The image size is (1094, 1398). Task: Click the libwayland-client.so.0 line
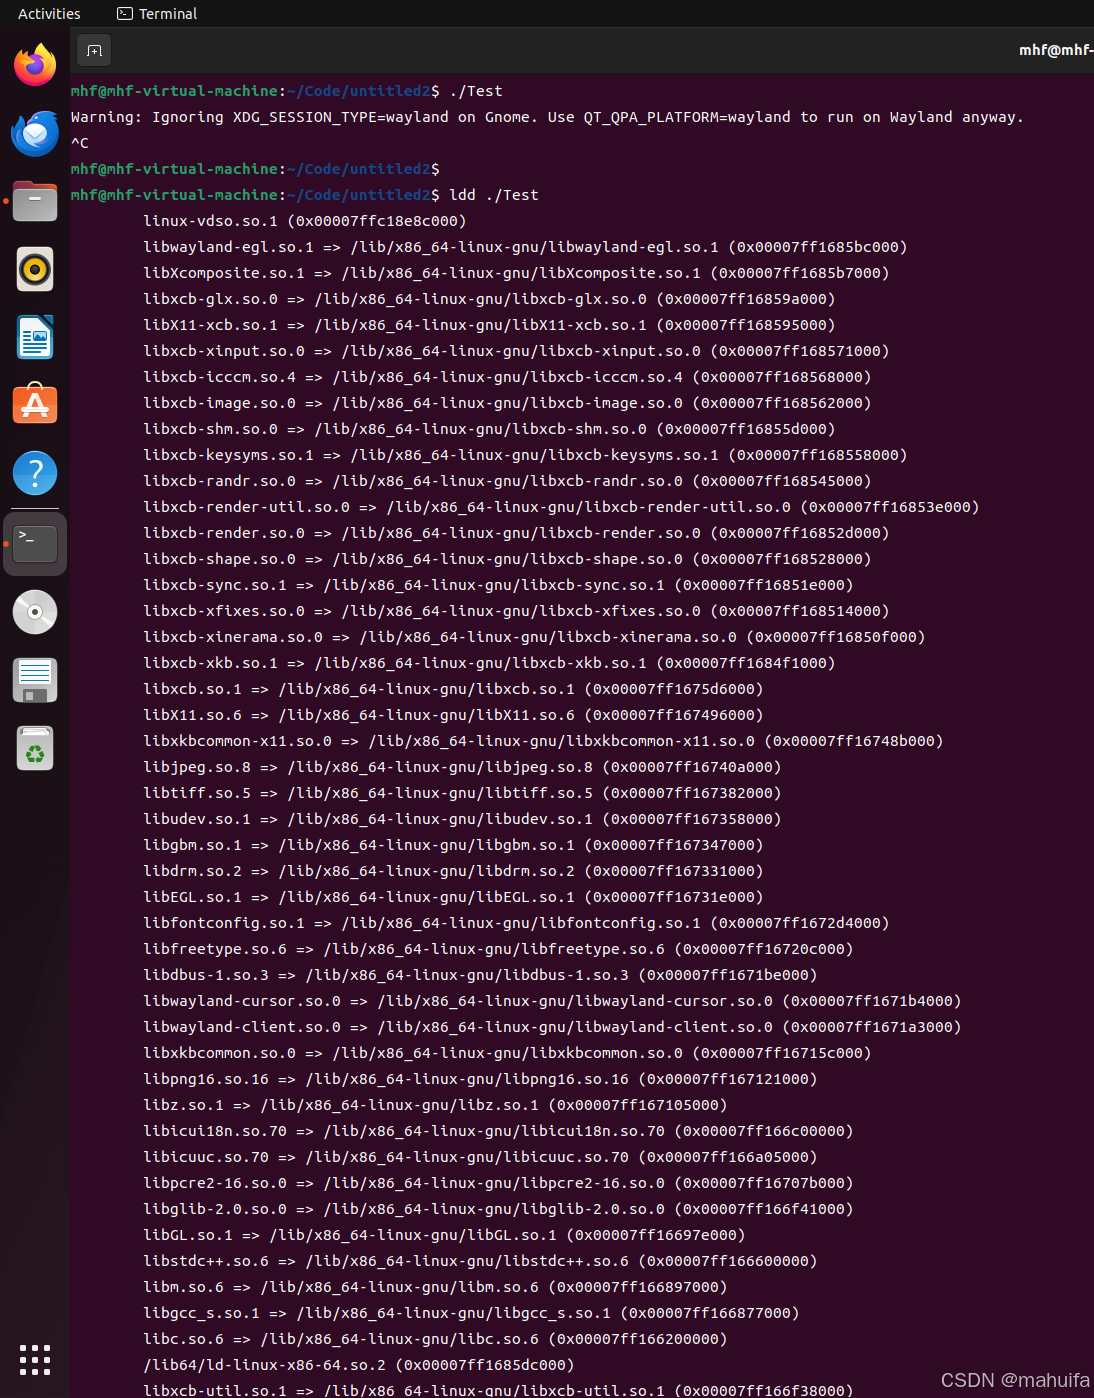[552, 1027]
